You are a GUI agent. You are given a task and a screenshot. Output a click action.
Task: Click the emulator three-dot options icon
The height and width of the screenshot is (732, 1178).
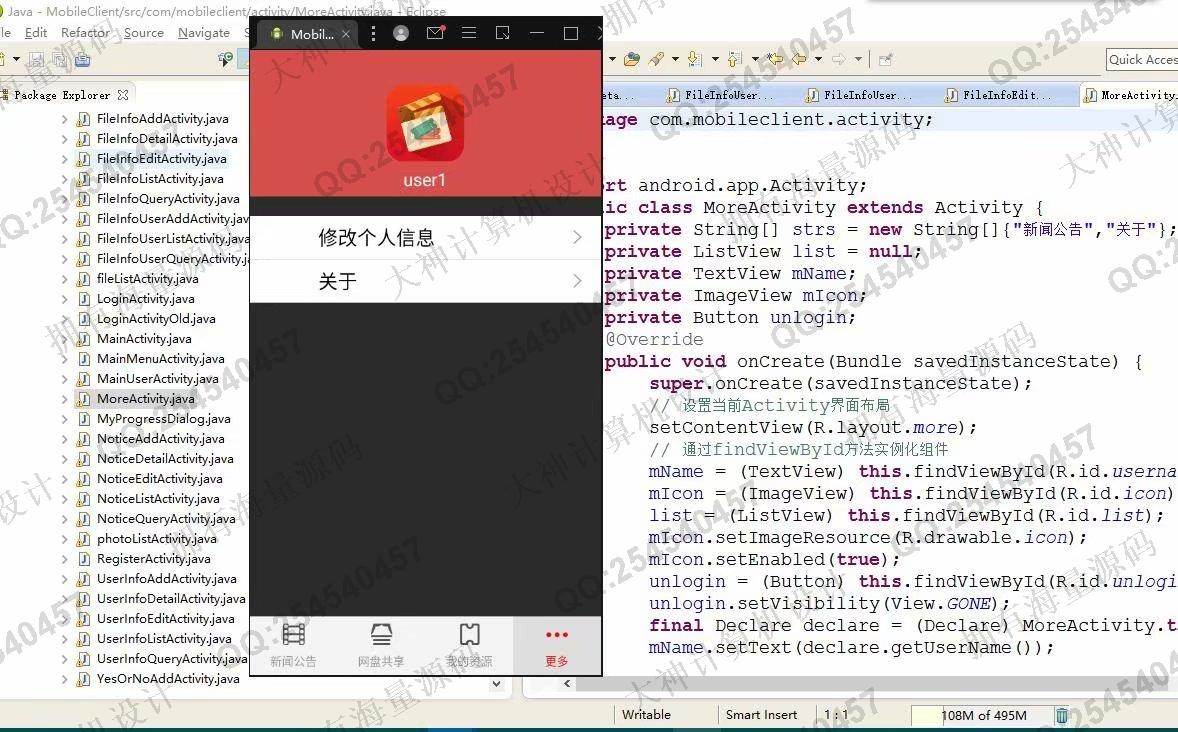(373, 33)
